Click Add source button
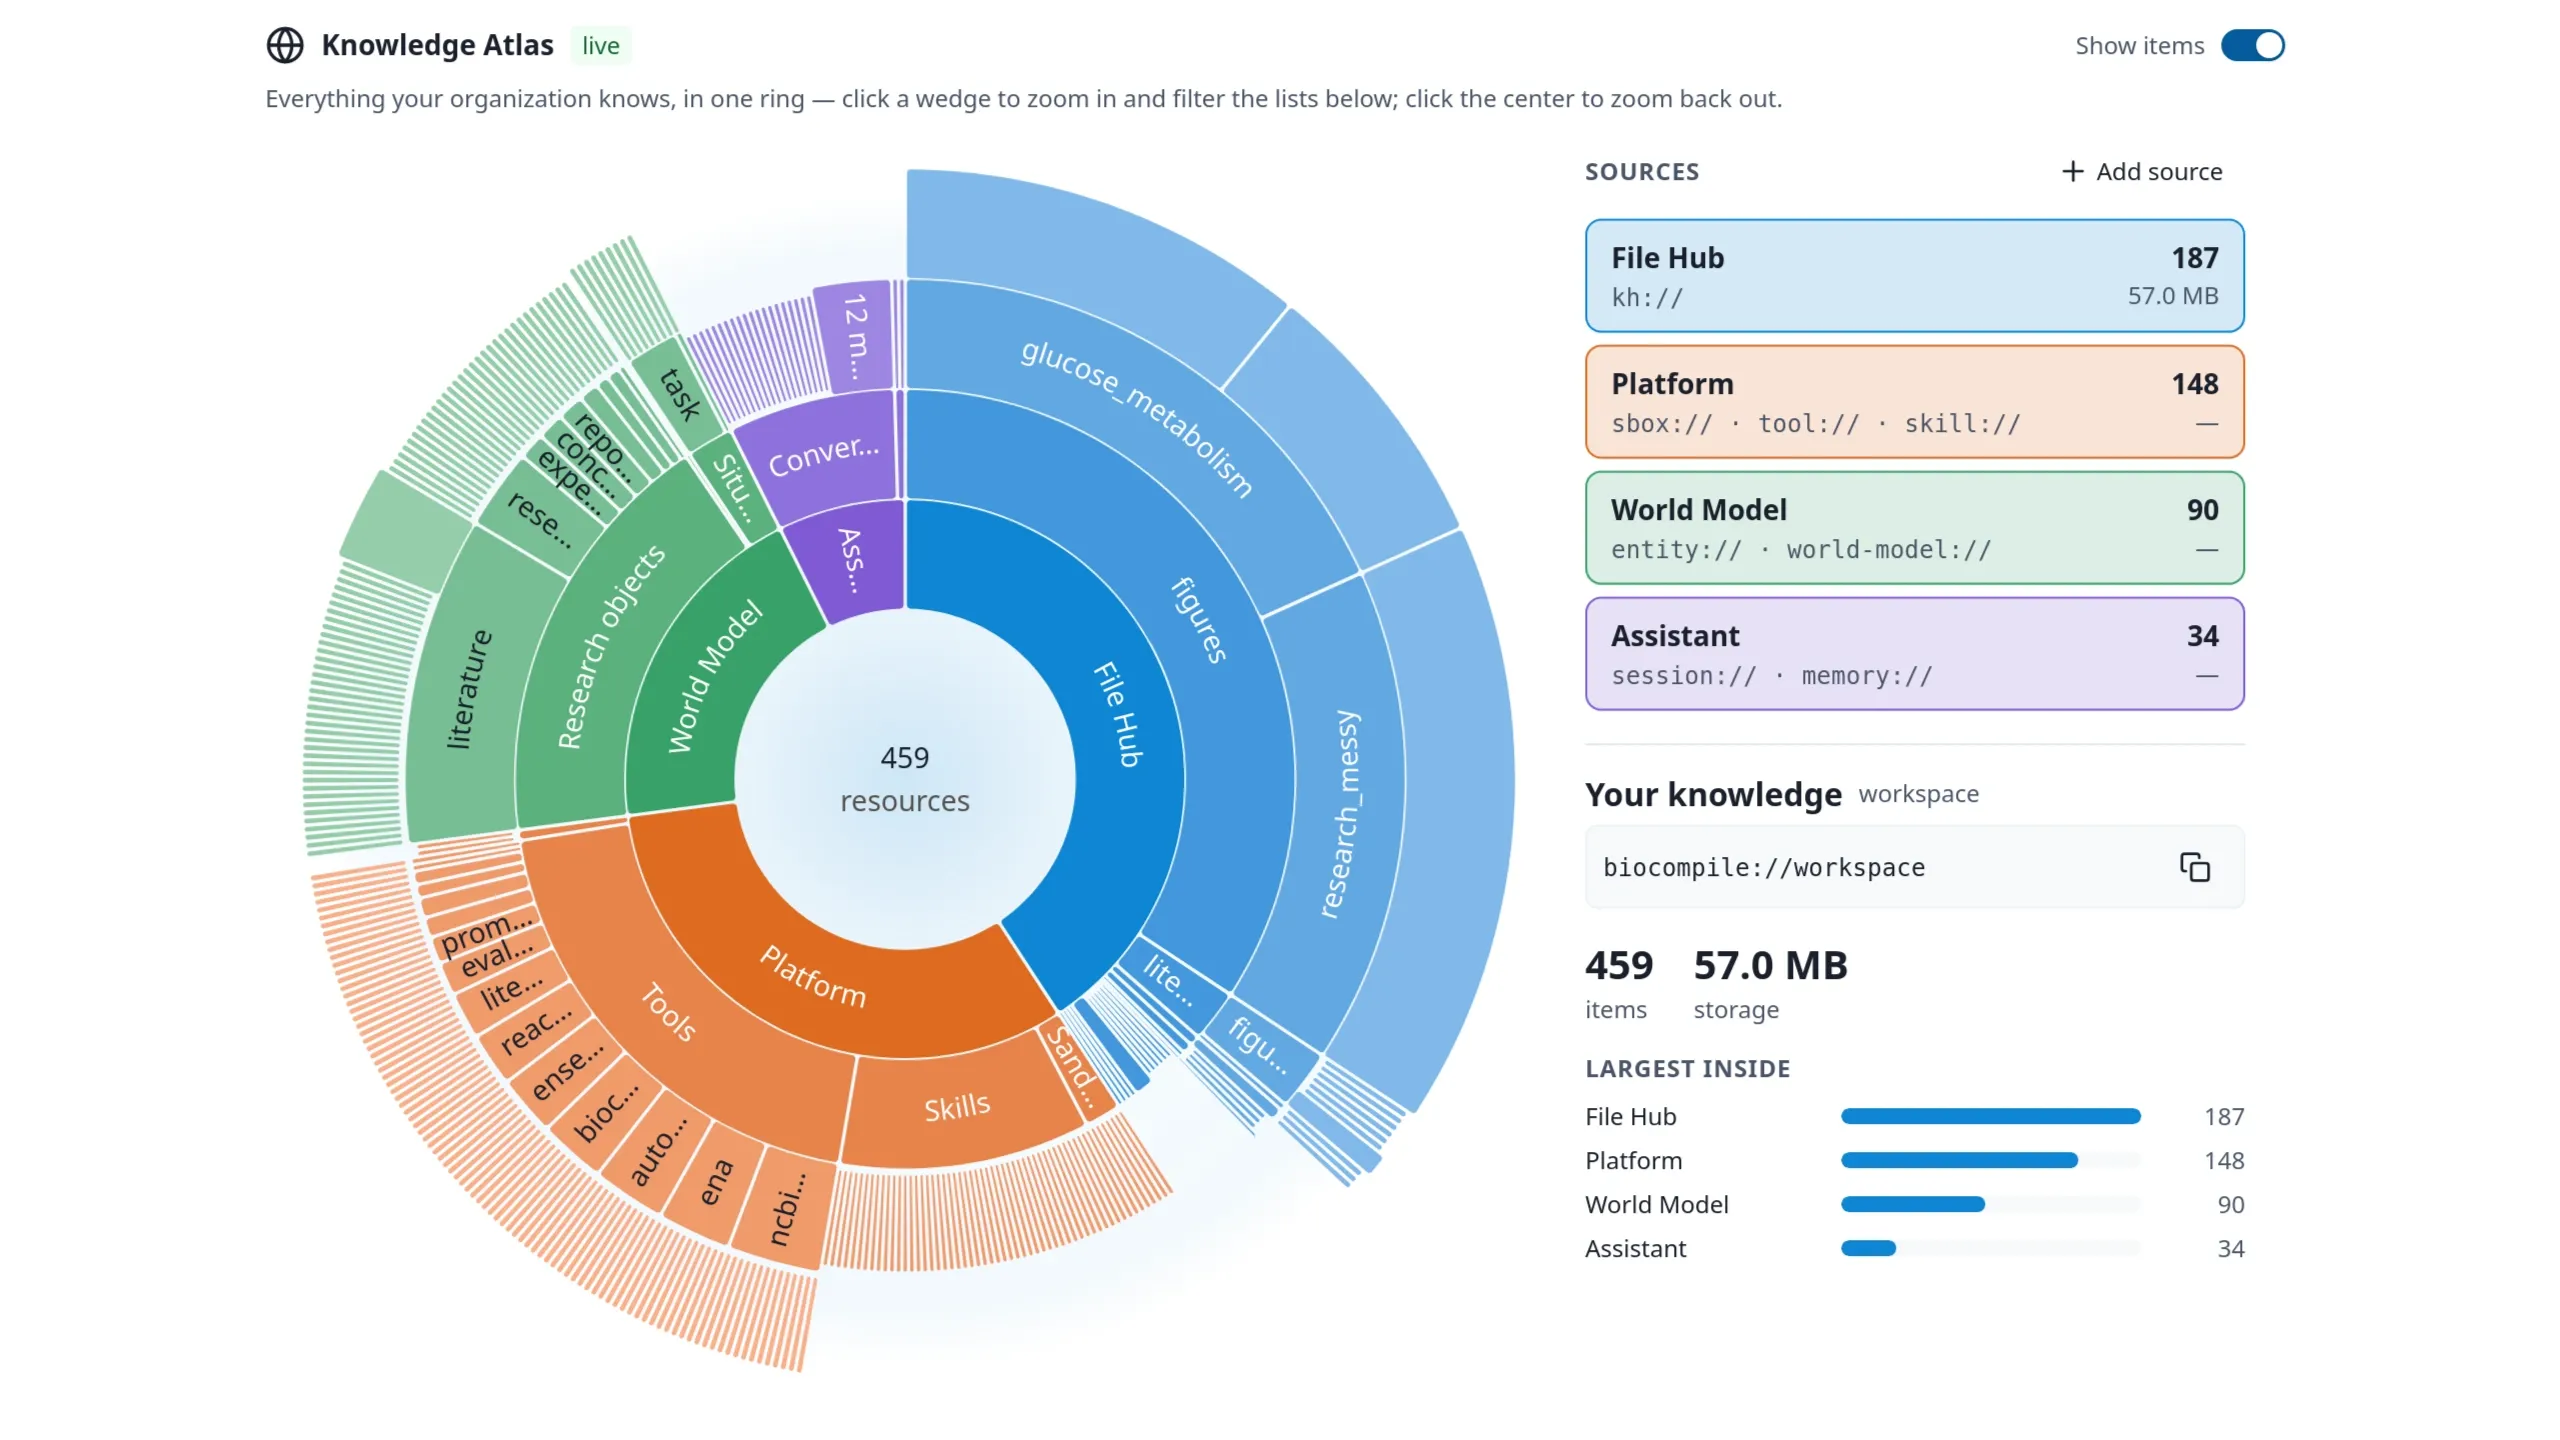2560x1440 pixels. (2142, 171)
